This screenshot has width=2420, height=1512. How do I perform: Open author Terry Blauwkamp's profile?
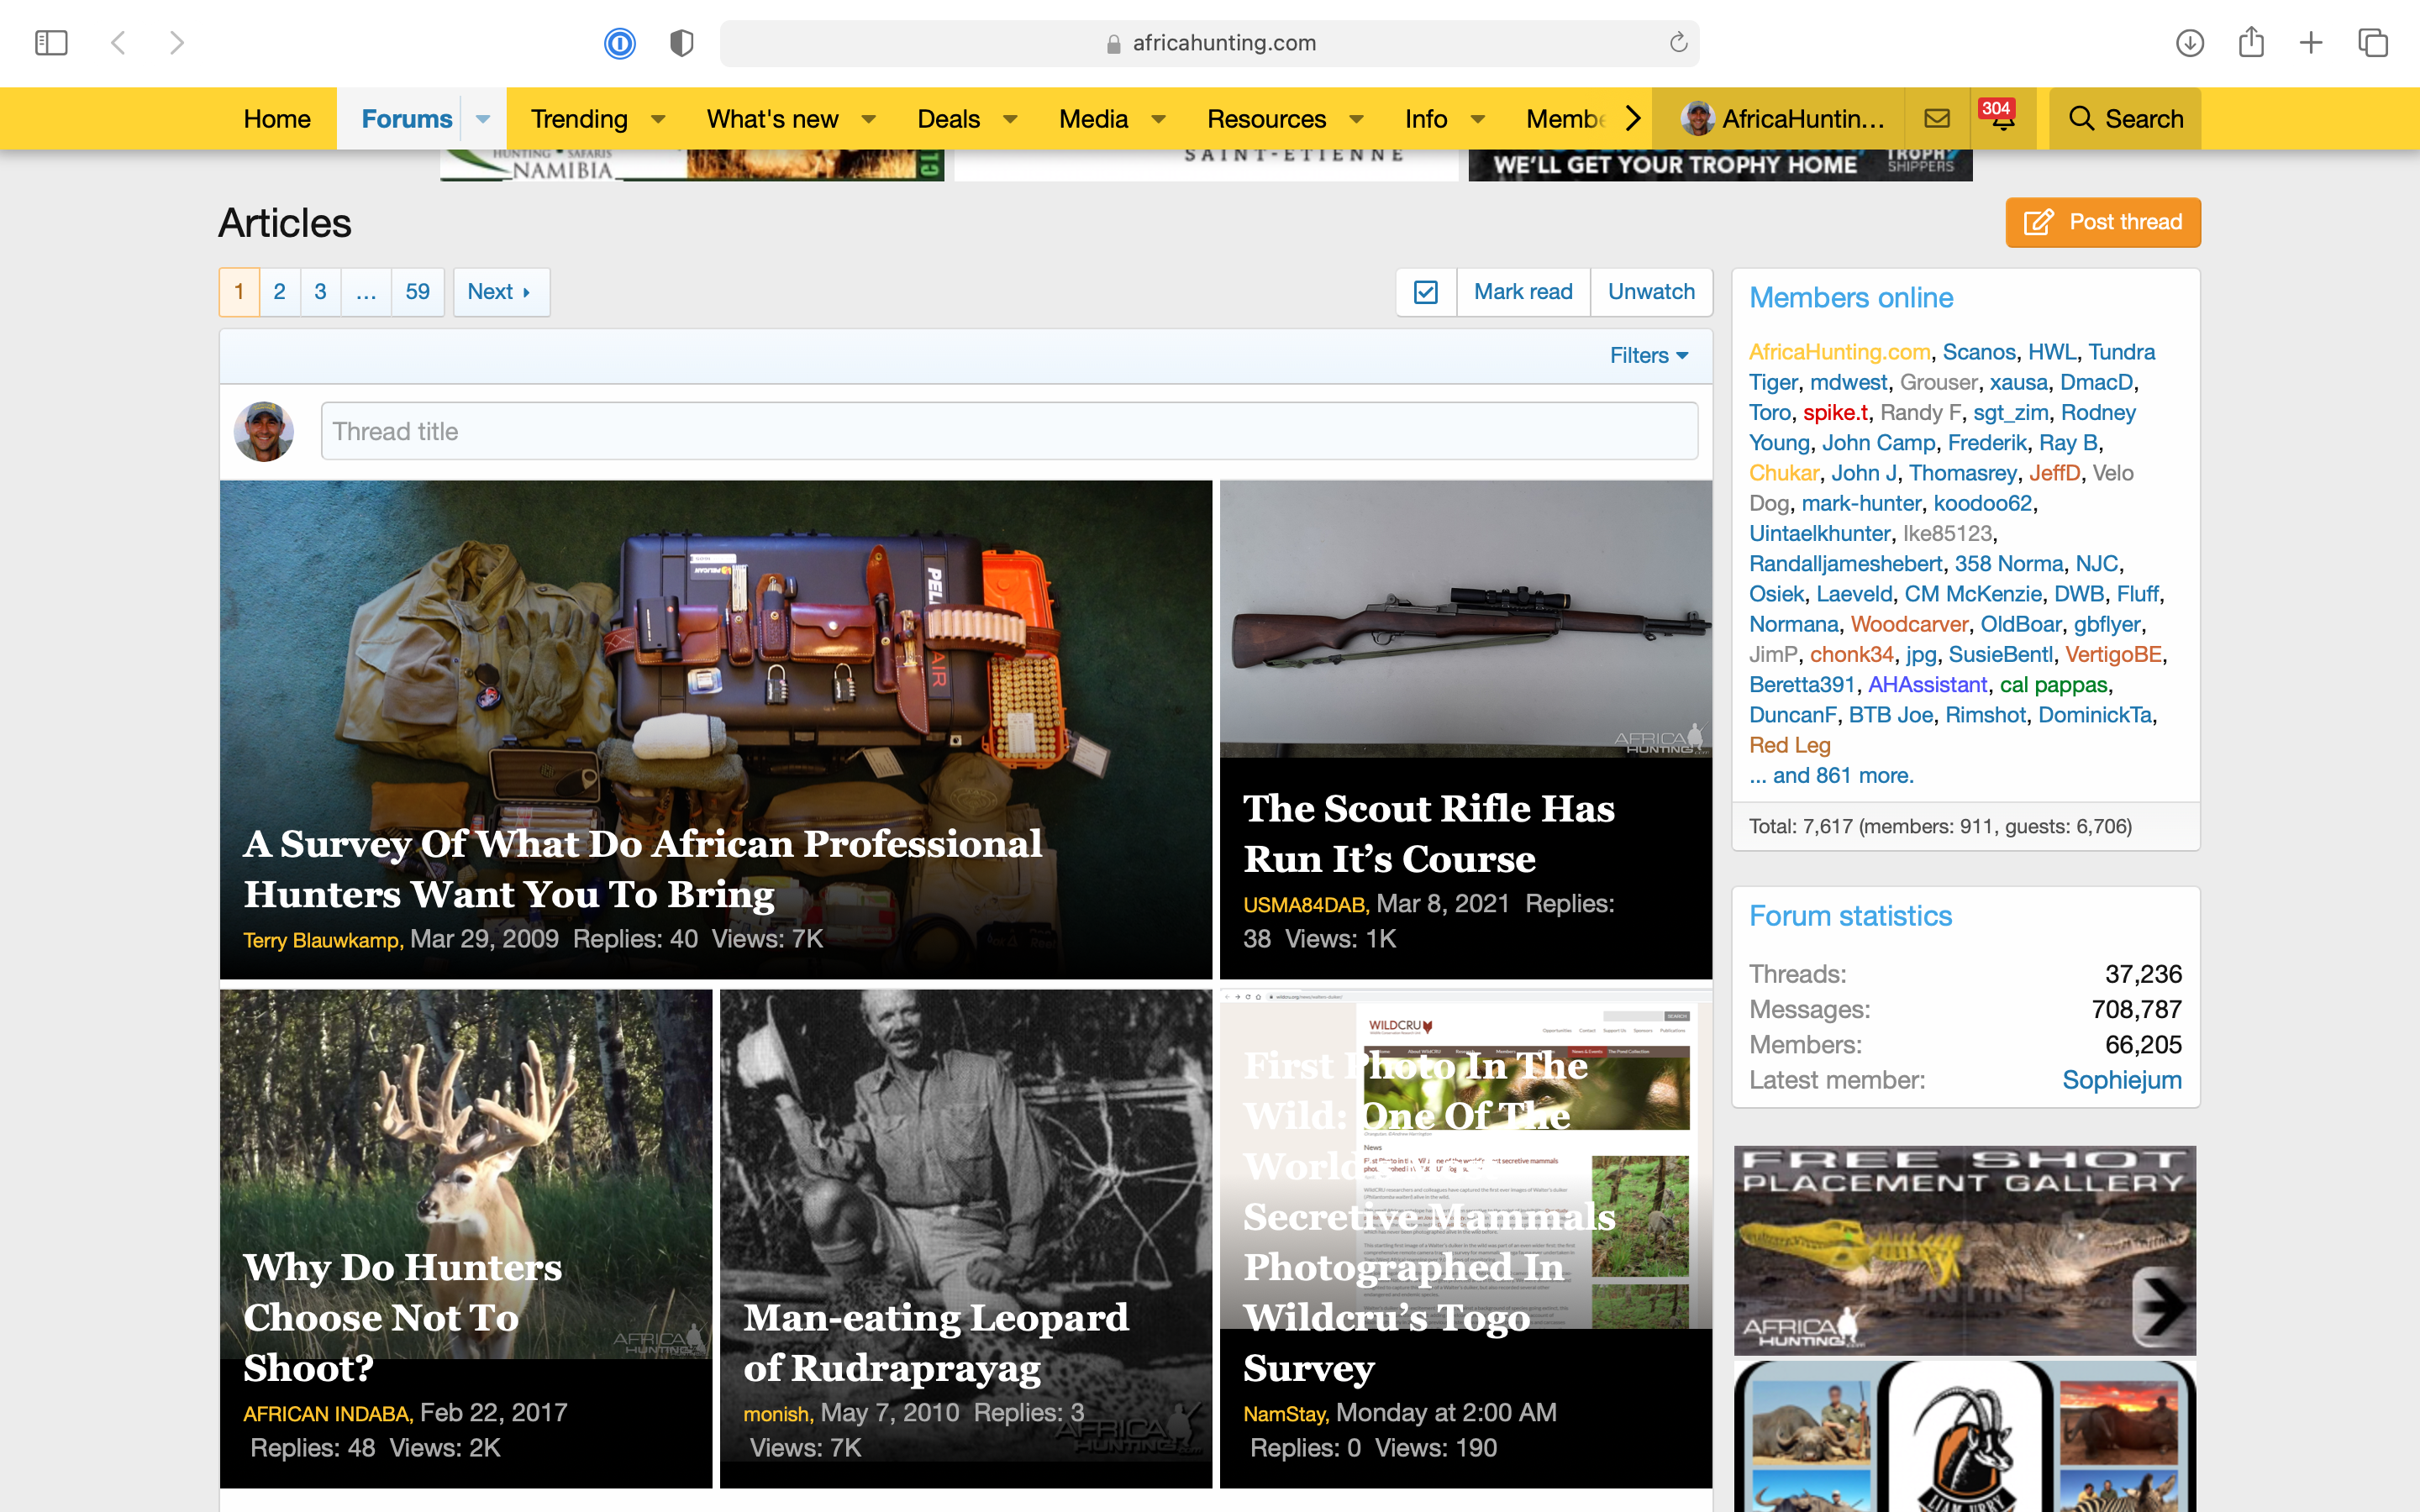(x=322, y=940)
